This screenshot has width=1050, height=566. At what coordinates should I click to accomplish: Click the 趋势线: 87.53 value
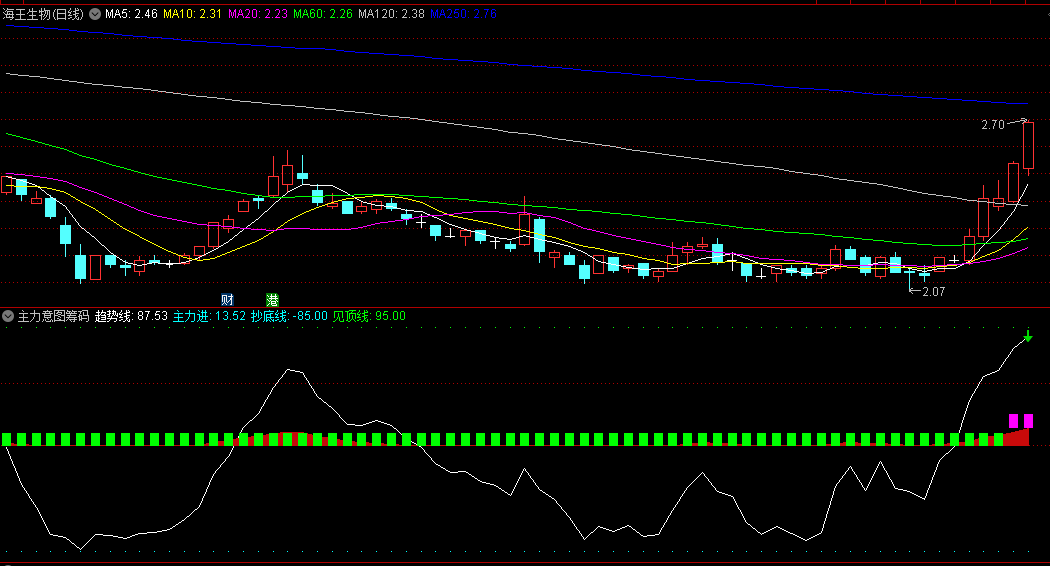pyautogui.click(x=131, y=316)
